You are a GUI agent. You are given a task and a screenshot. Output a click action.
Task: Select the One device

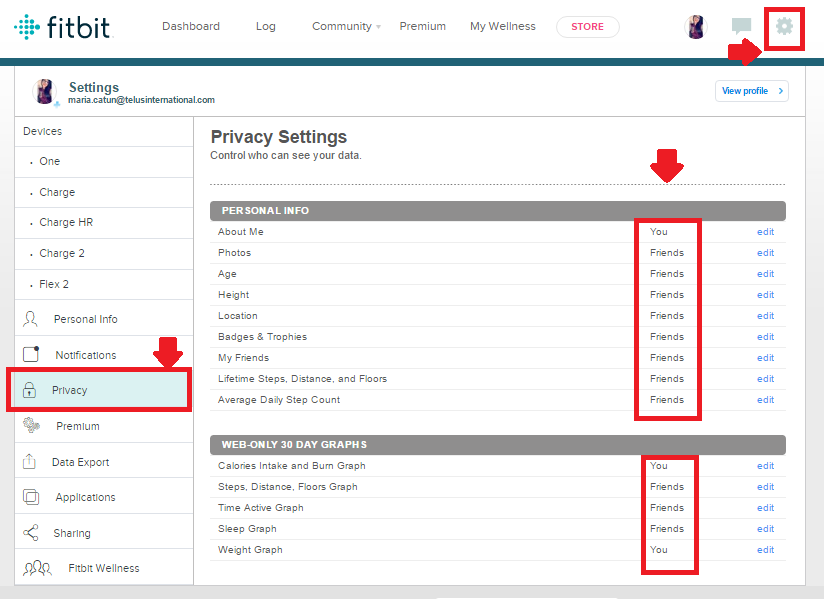click(x=104, y=161)
